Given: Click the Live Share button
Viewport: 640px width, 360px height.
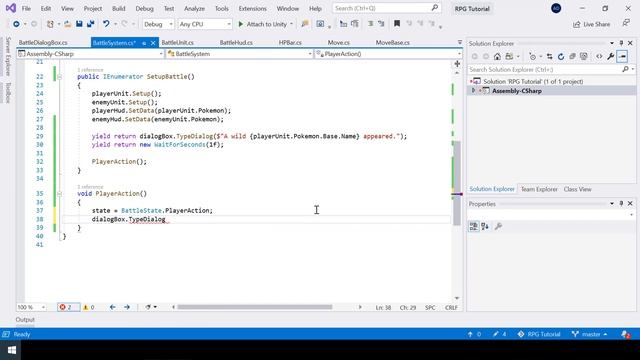Looking at the screenshot, I should 592,24.
